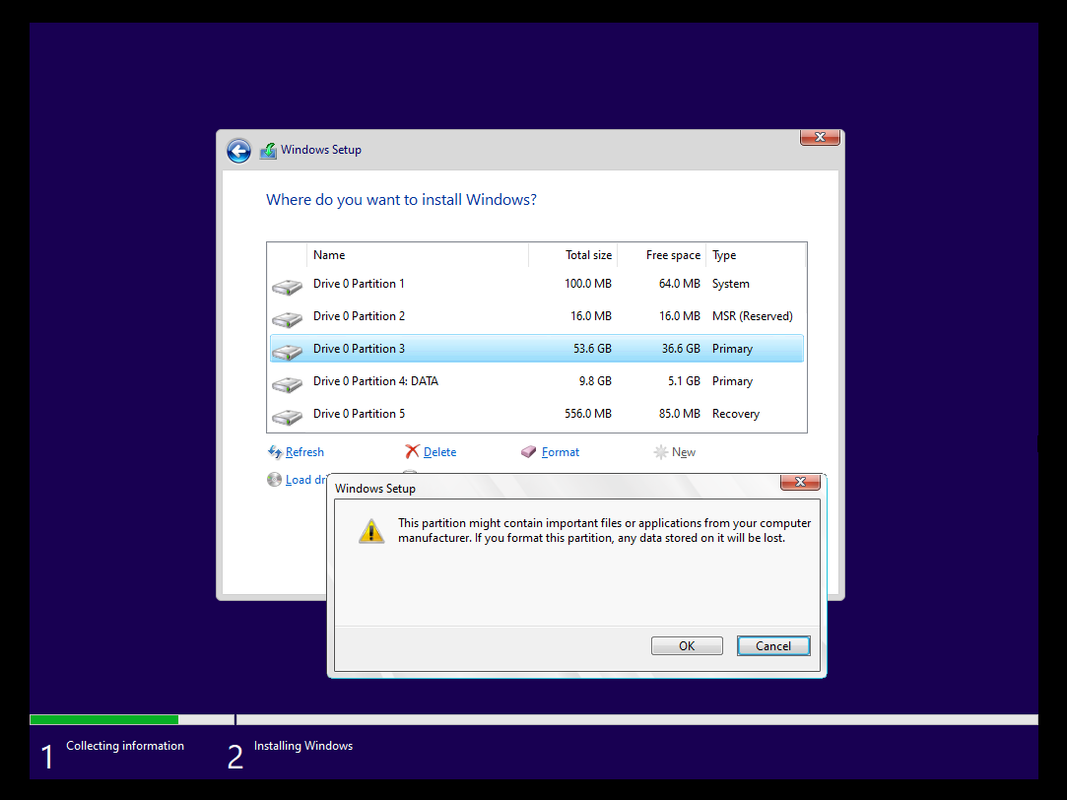Click the green Collecting information progress bar
The height and width of the screenshot is (800, 1067).
pos(104,720)
